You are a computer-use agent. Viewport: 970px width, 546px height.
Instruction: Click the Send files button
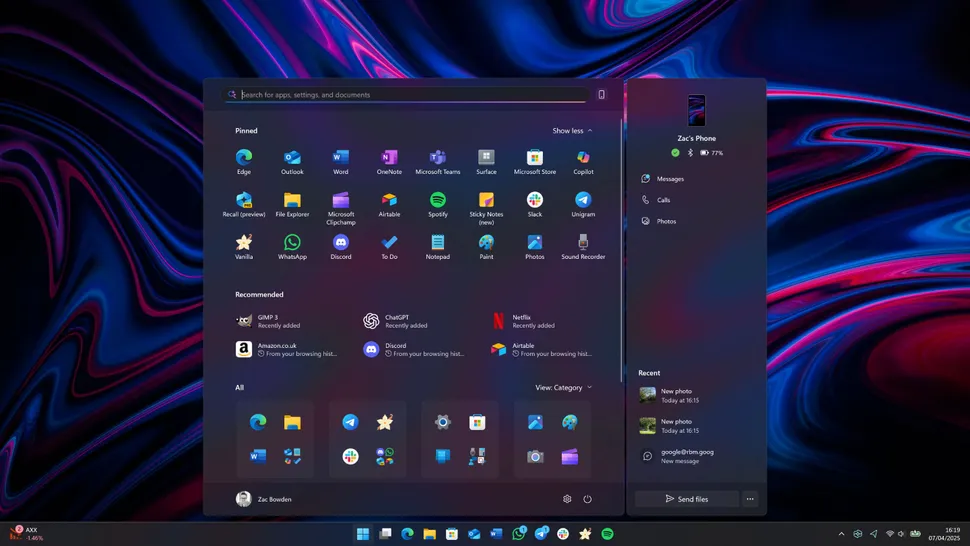click(686, 499)
